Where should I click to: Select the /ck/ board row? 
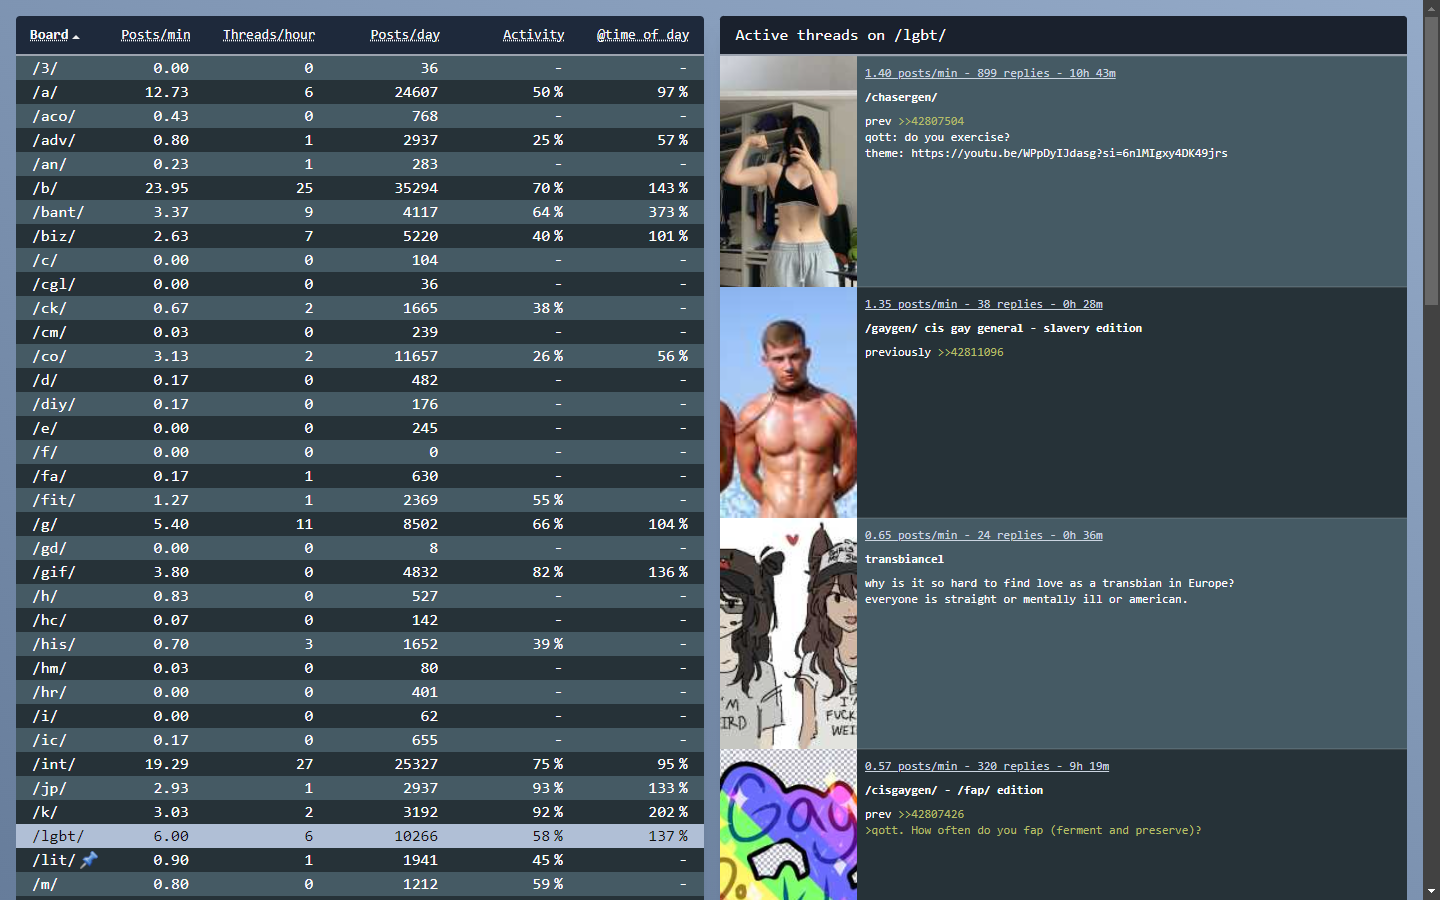(x=360, y=308)
